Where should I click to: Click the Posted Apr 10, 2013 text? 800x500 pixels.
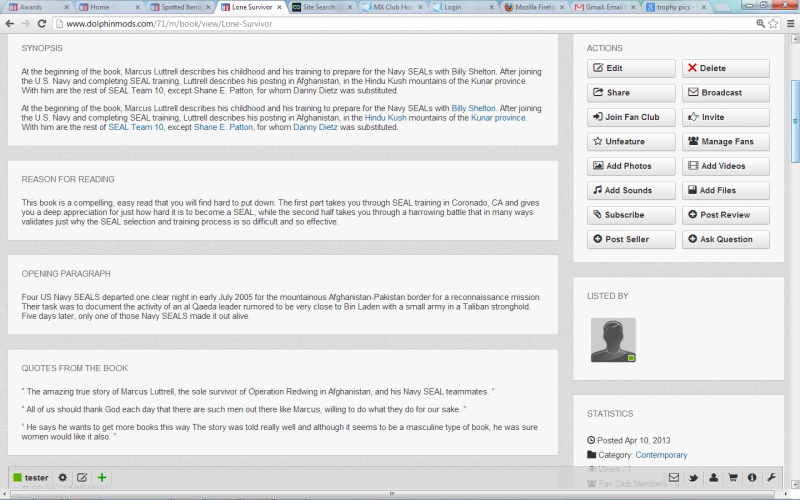pyautogui.click(x=634, y=440)
